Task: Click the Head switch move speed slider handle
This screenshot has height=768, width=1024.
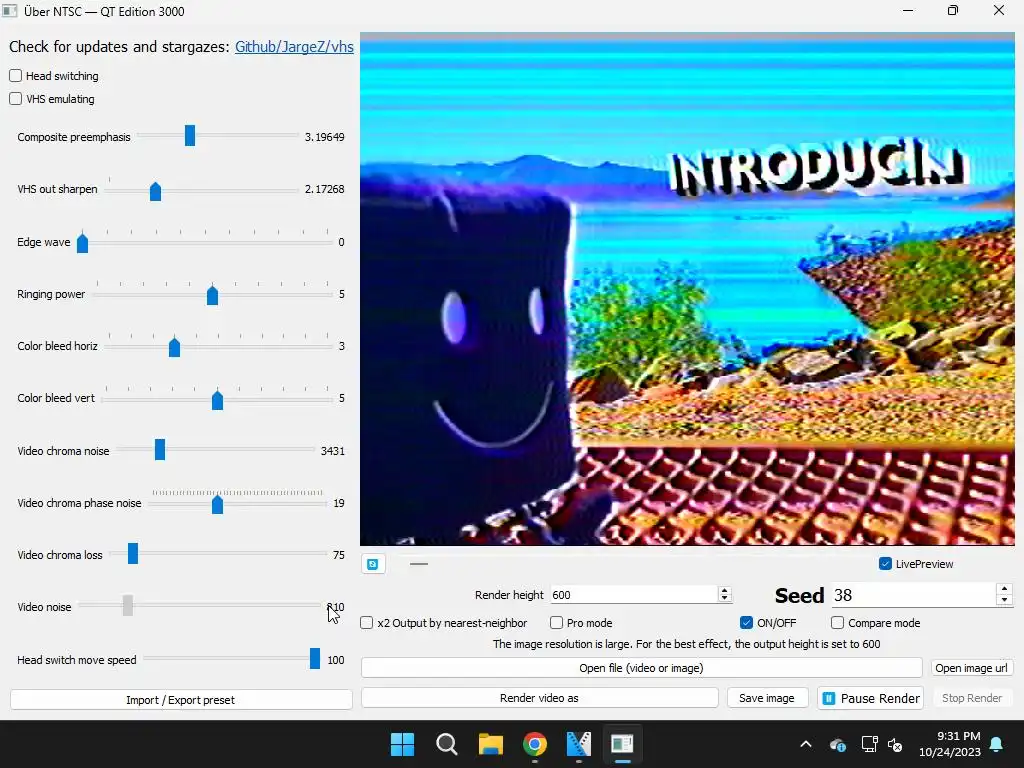Action: (315, 658)
